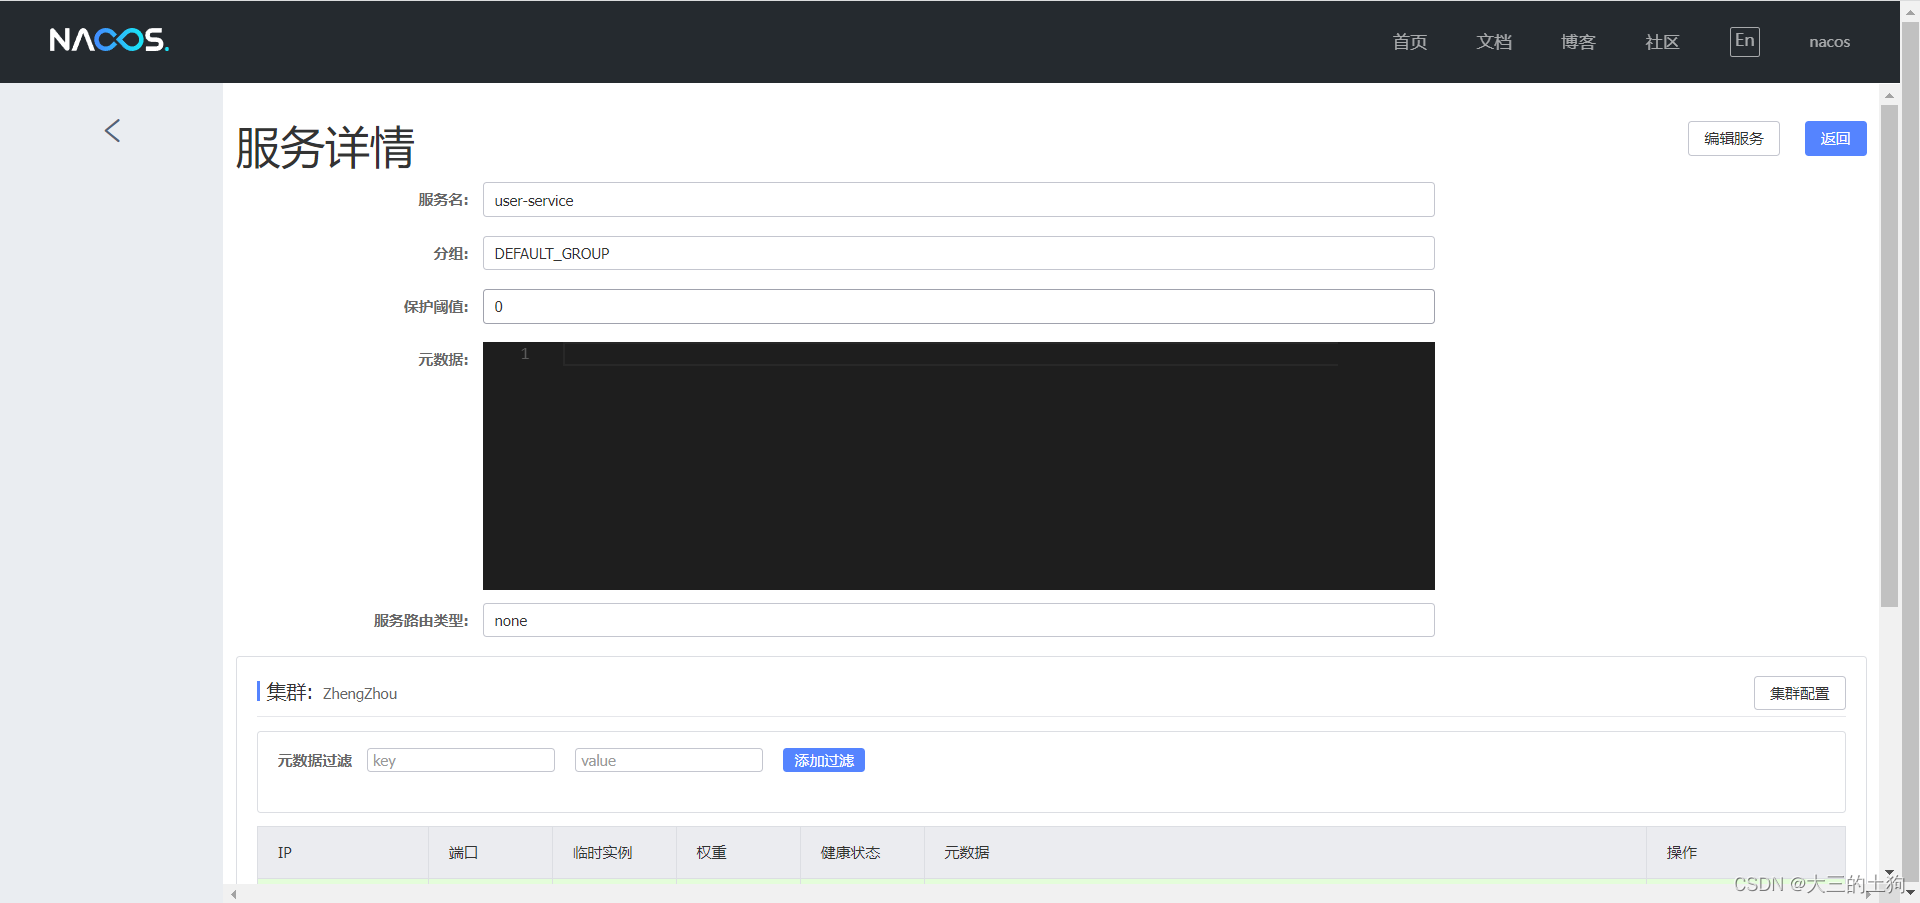Click the 添加过滤 button
Screen dimensions: 1920x903
[x=823, y=760]
